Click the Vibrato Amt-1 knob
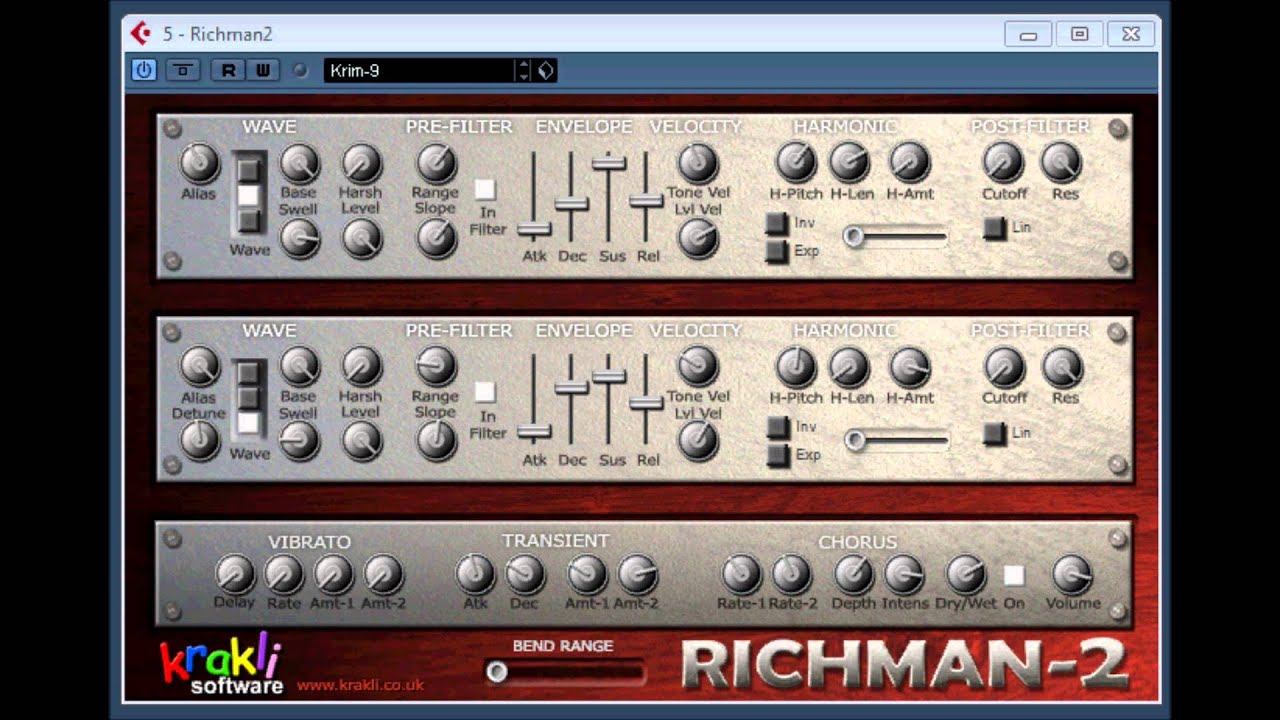The image size is (1280, 720). coord(333,575)
